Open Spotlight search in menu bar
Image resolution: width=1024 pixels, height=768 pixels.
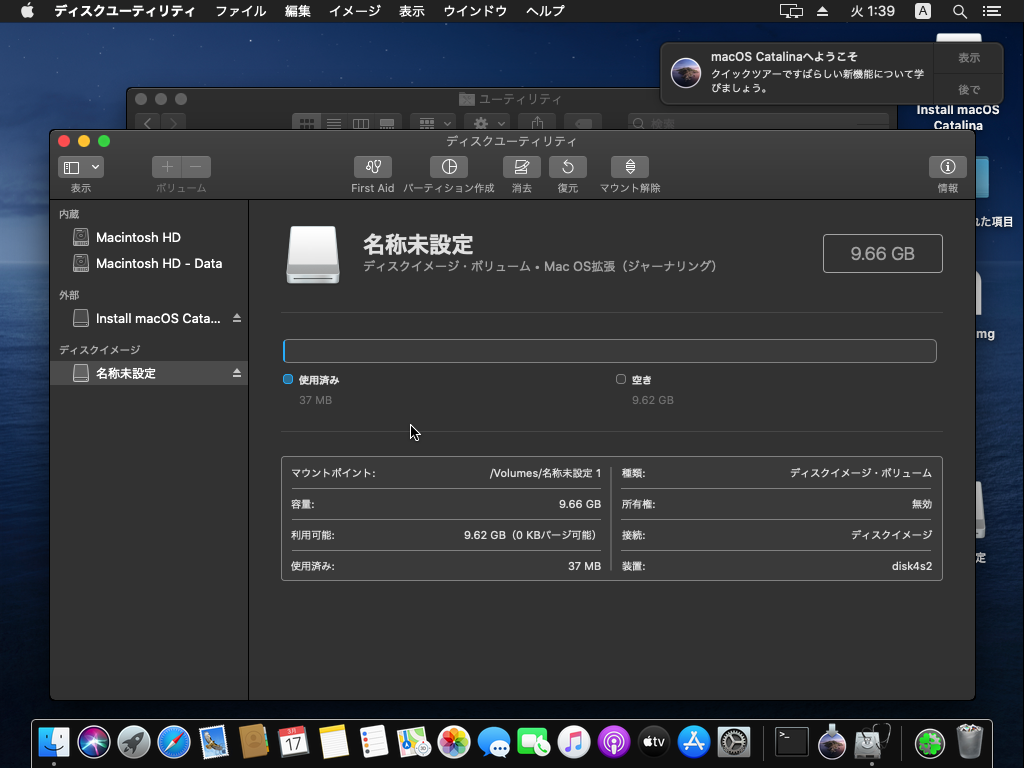click(x=959, y=11)
